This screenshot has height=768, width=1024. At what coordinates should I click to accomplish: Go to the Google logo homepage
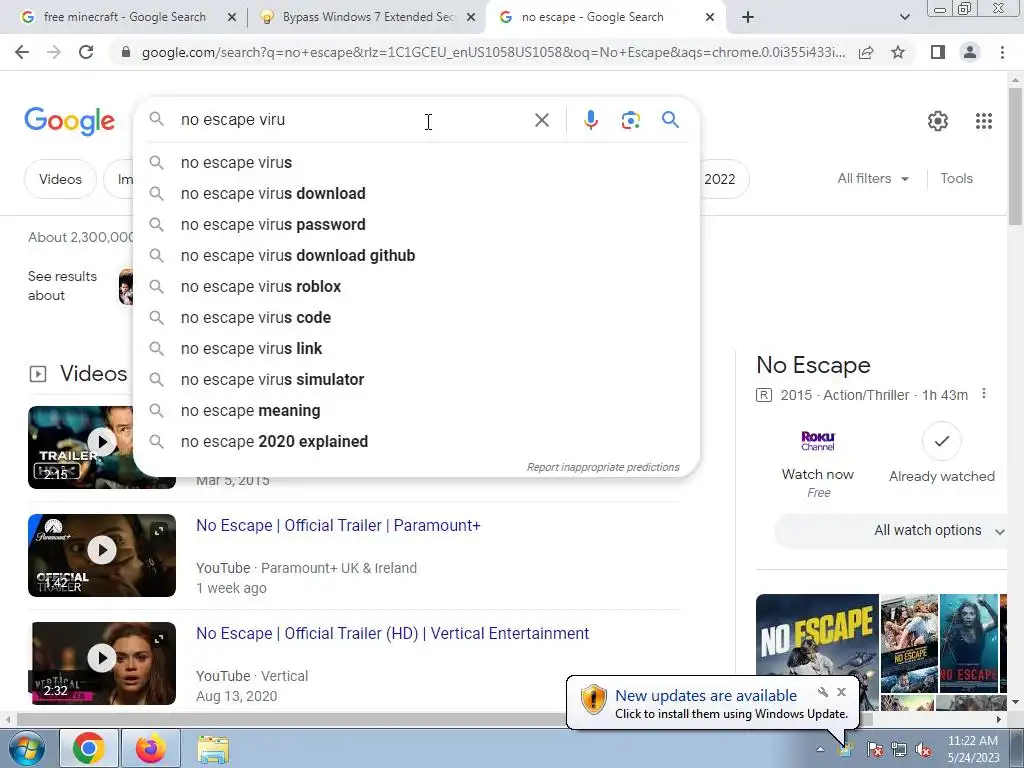(x=69, y=121)
